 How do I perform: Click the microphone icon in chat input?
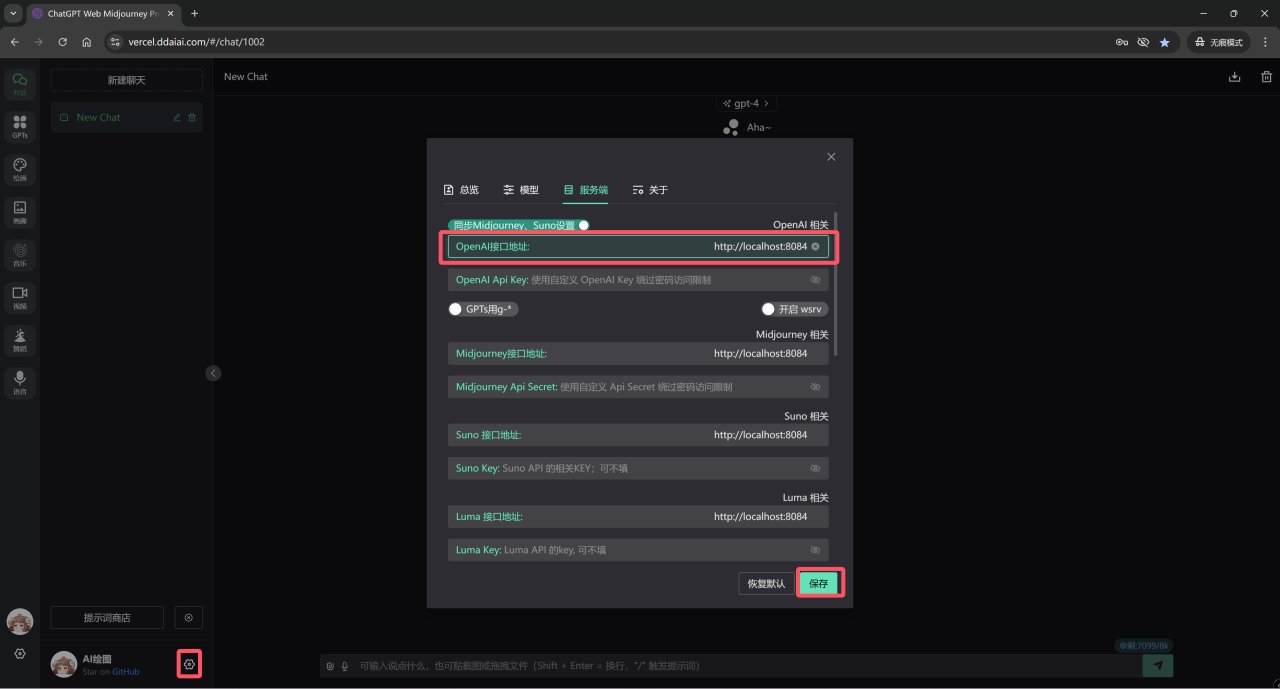click(345, 666)
